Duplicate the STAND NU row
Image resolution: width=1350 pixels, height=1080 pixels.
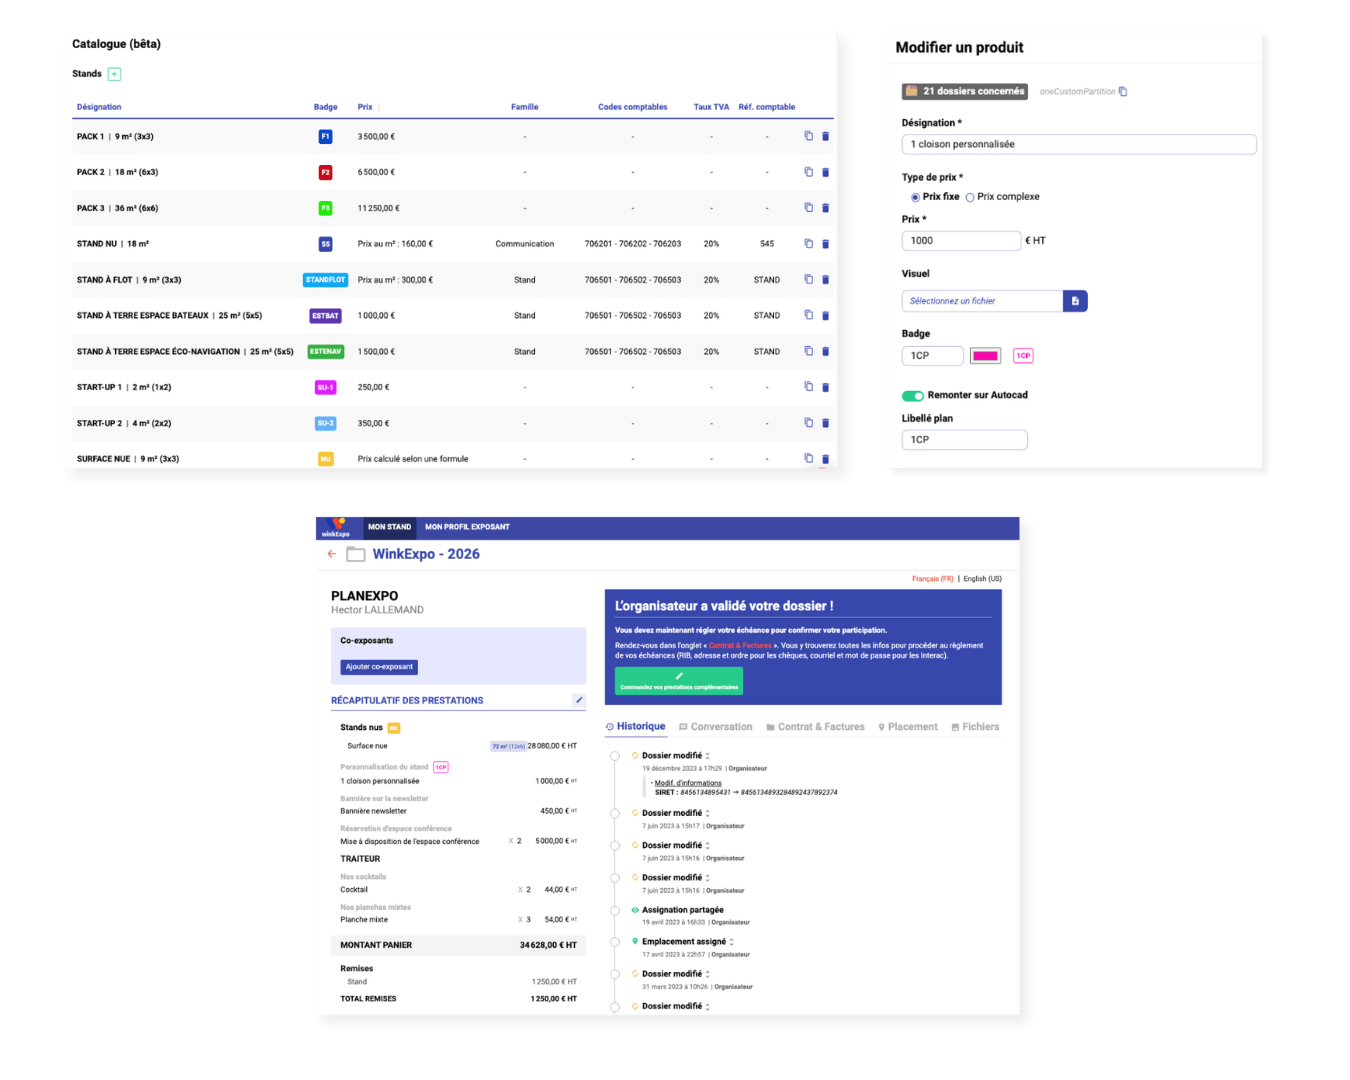(809, 243)
